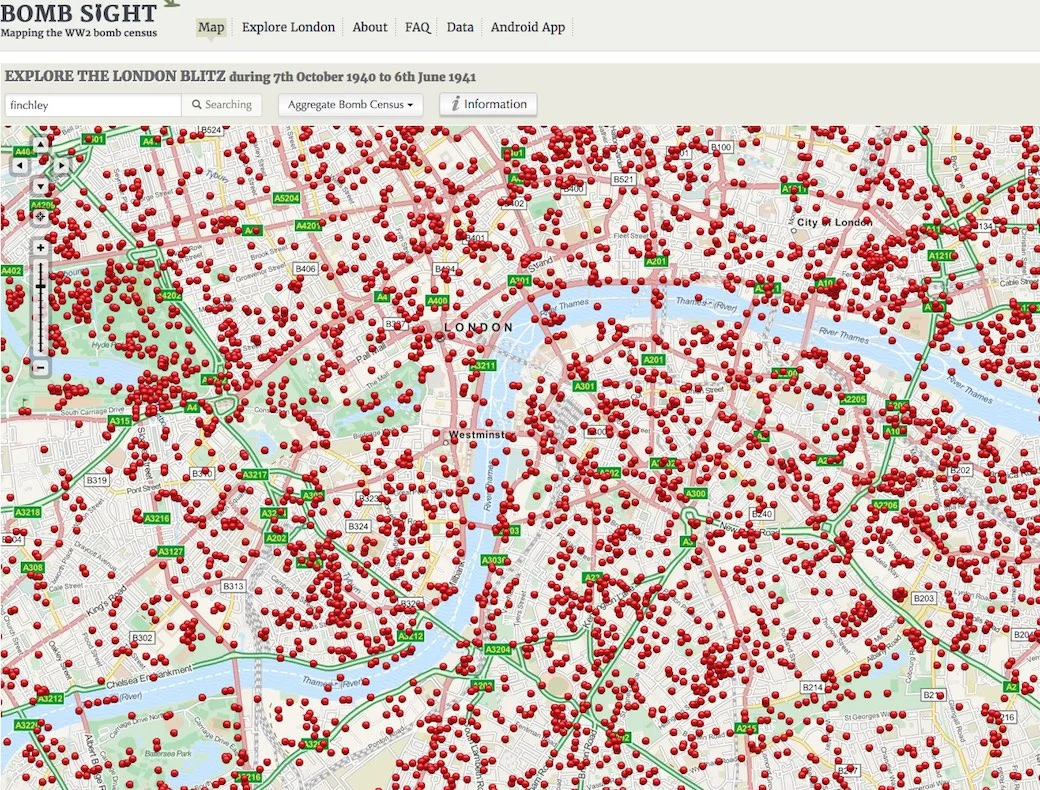Open the Android App link
The width and height of the screenshot is (1040, 790).
(528, 27)
